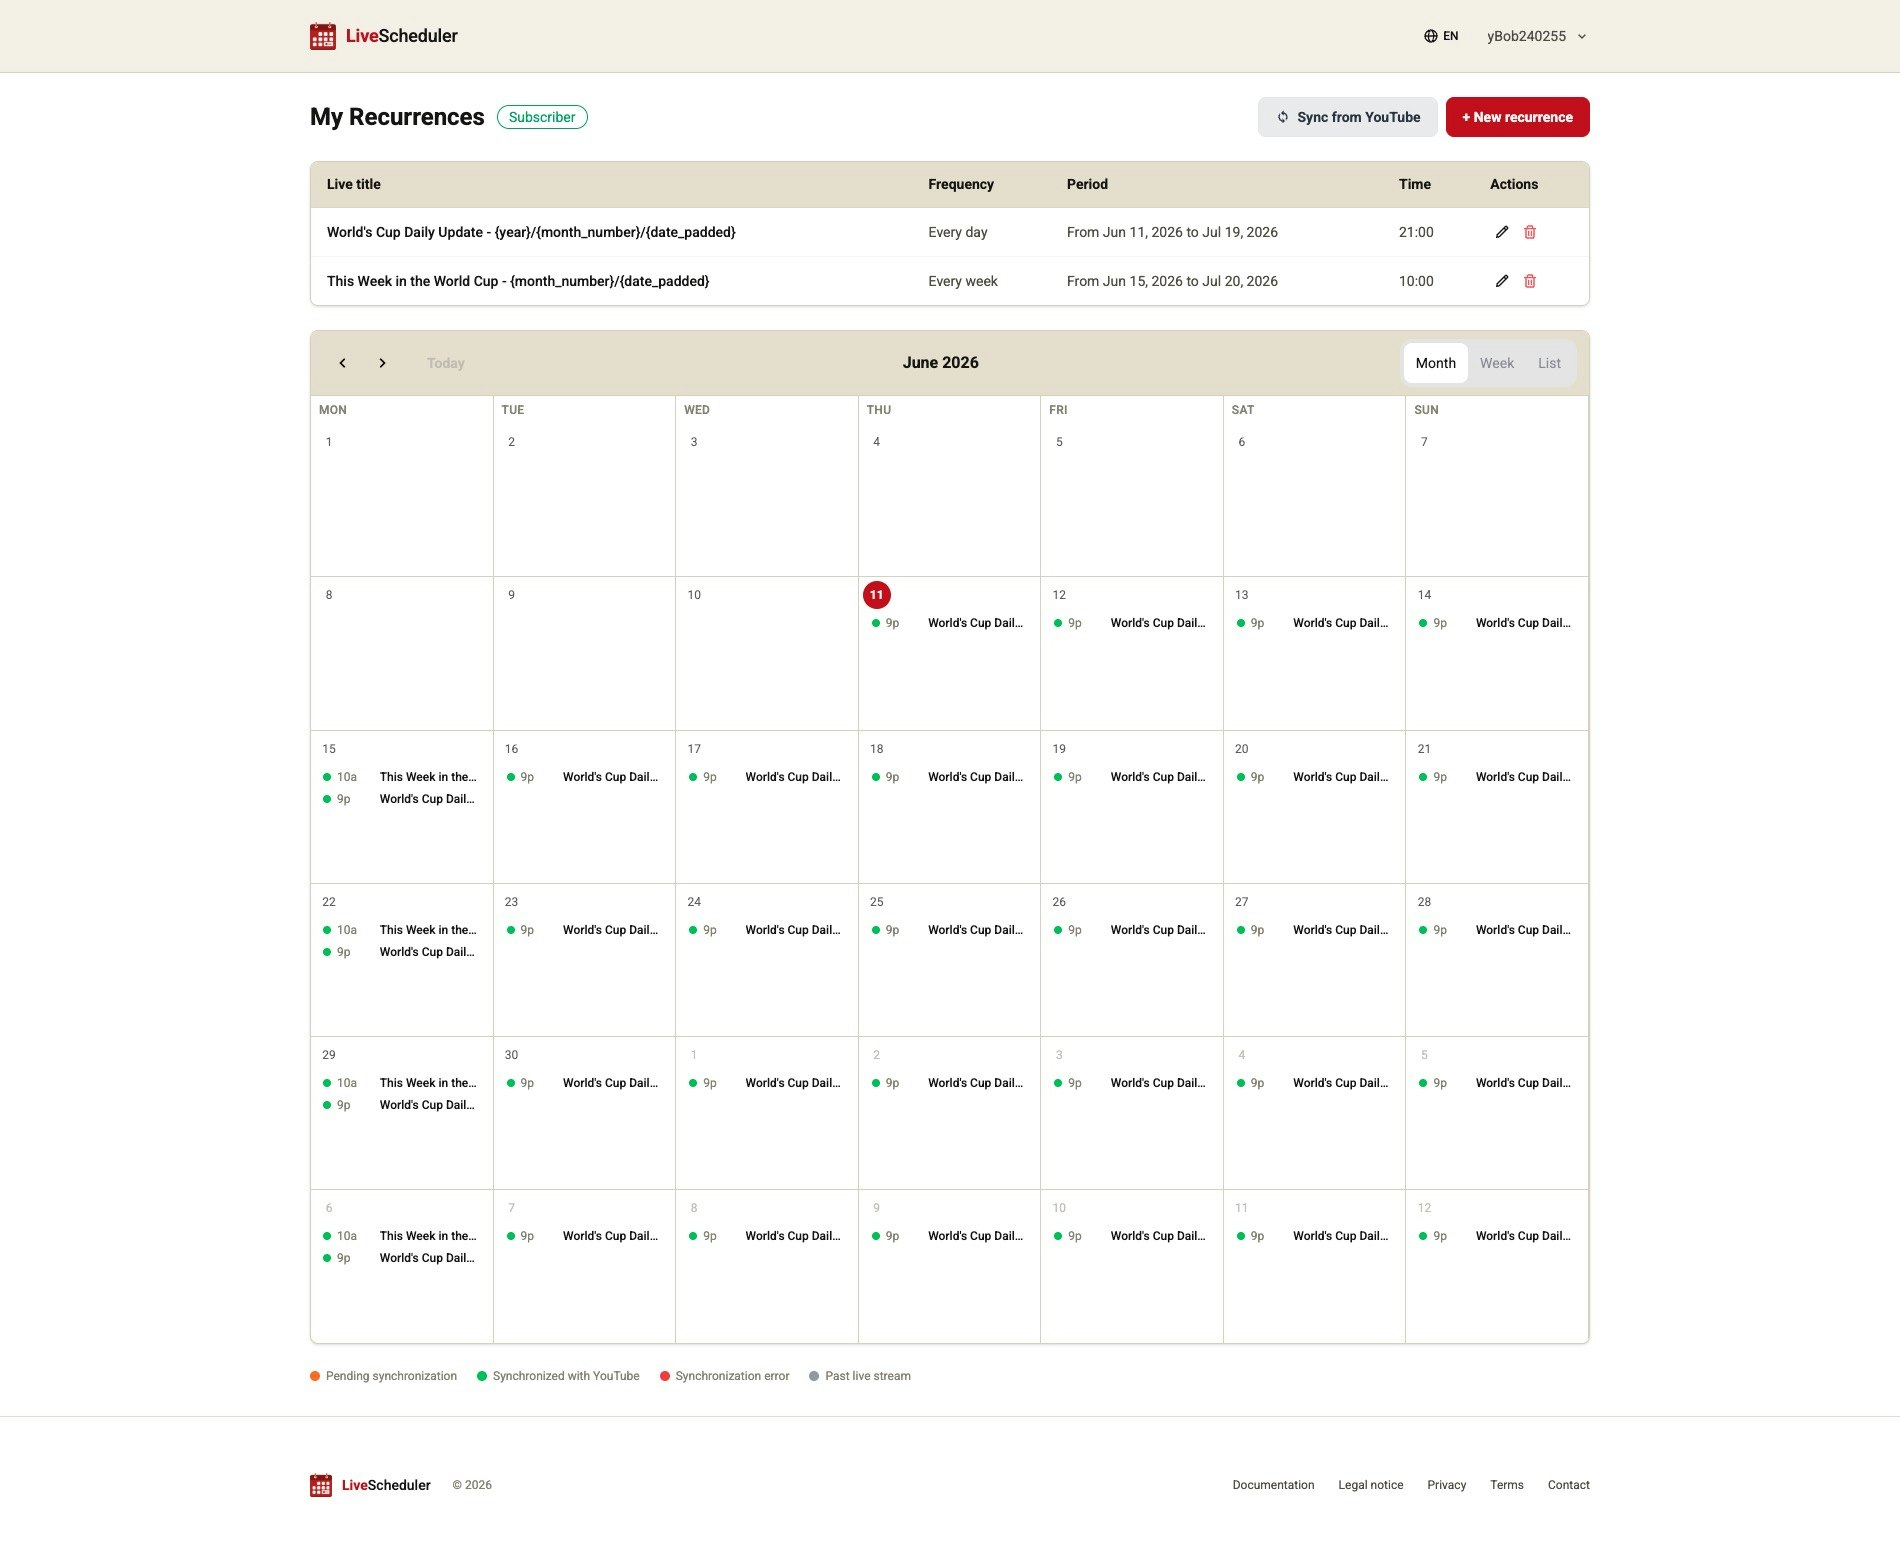Click the June 2026 calendar title
Screen dimensions: 1900x1545
pos(941,363)
